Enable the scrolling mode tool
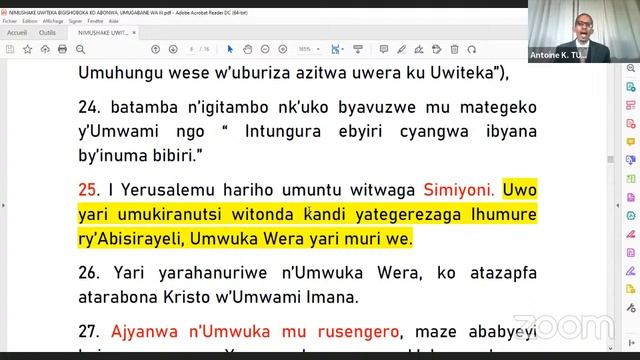The image size is (640, 360). pyautogui.click(x=358, y=49)
